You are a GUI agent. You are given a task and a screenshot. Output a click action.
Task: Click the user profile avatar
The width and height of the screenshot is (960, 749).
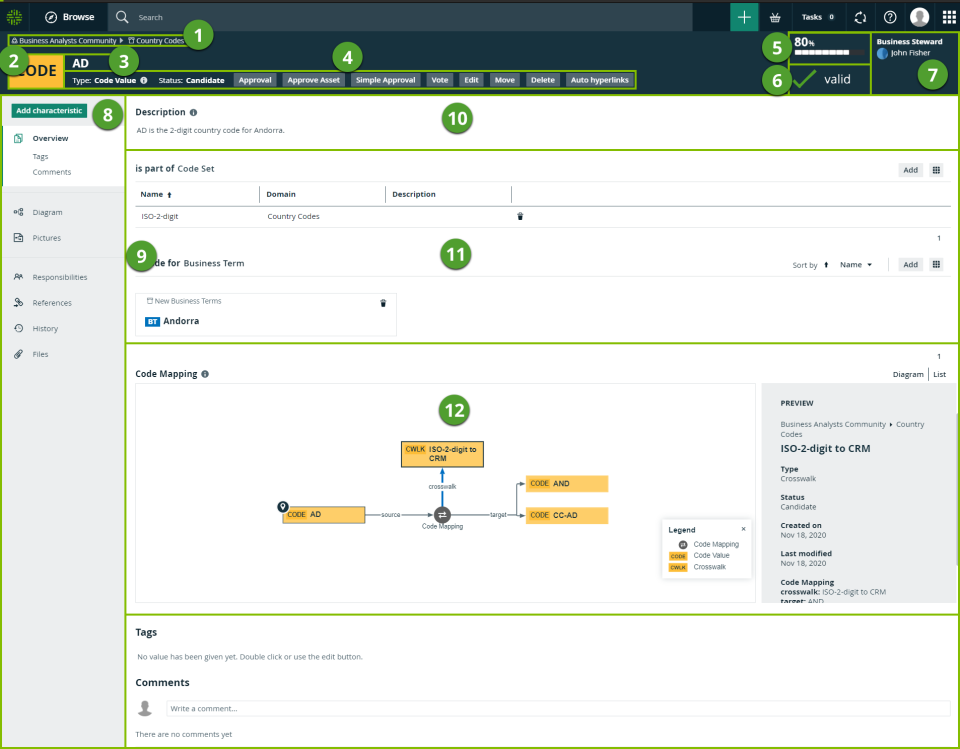pyautogui.click(x=919, y=17)
